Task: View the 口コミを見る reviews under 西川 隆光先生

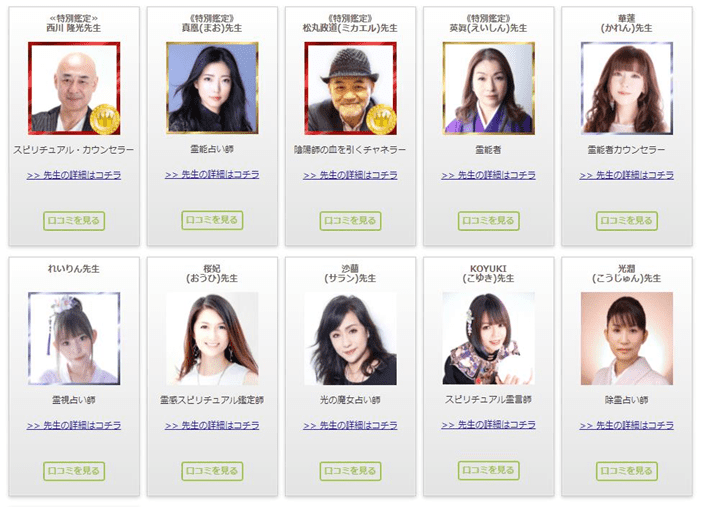Action: coord(74,220)
